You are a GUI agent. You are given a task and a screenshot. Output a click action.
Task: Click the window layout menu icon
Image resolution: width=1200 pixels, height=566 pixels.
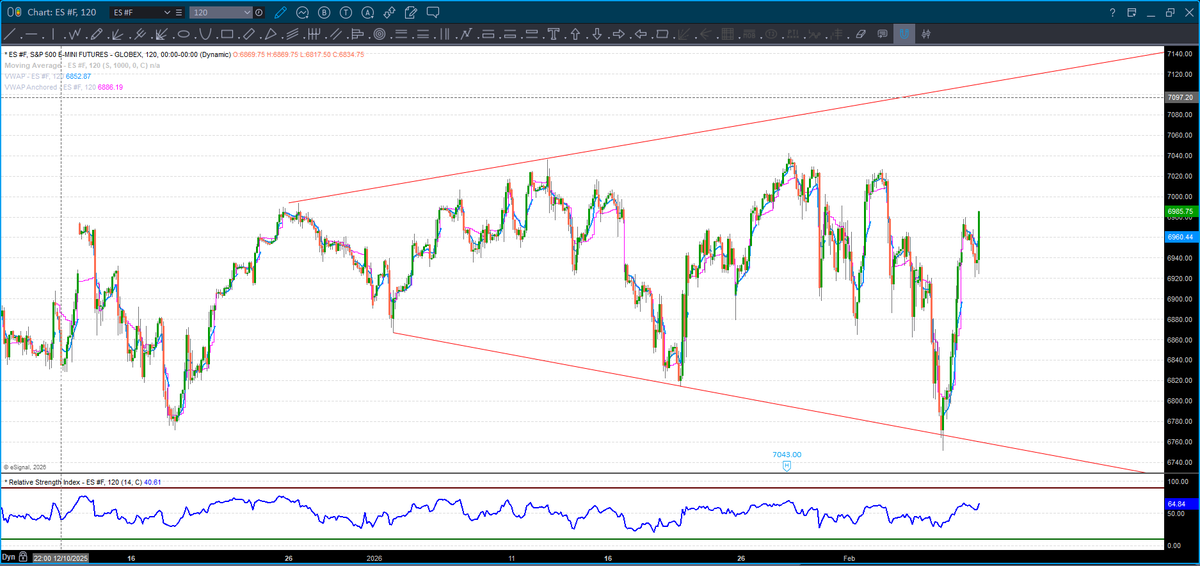(1134, 12)
